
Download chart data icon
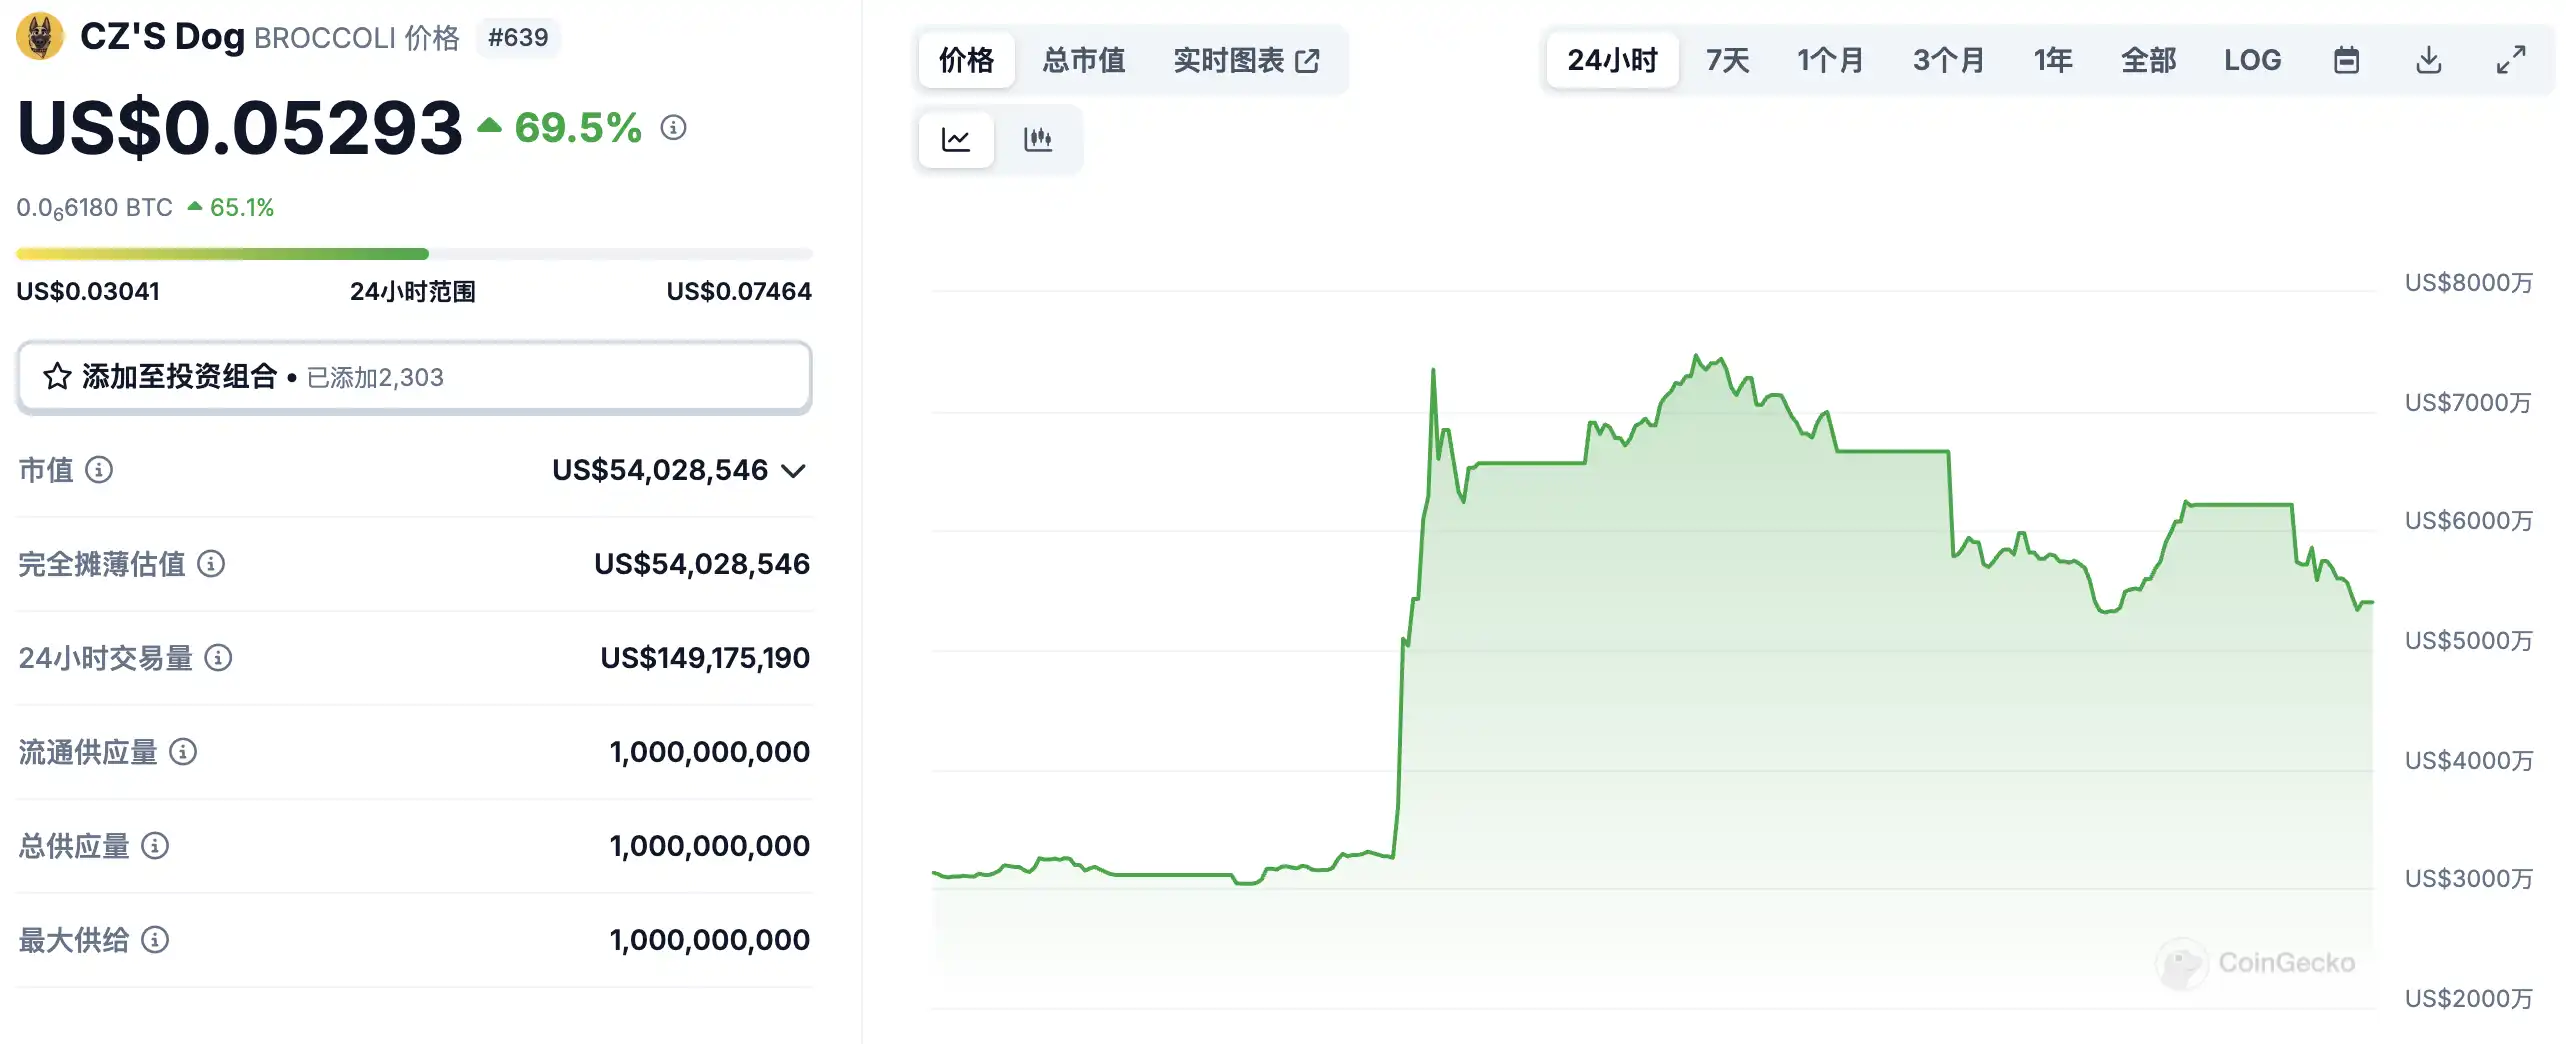pyautogui.click(x=2428, y=60)
